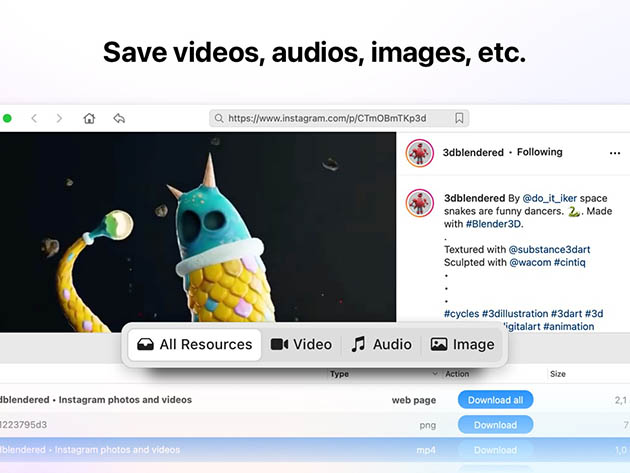Open the #3dillustration hashtag
630x473 pixels.
(515, 313)
